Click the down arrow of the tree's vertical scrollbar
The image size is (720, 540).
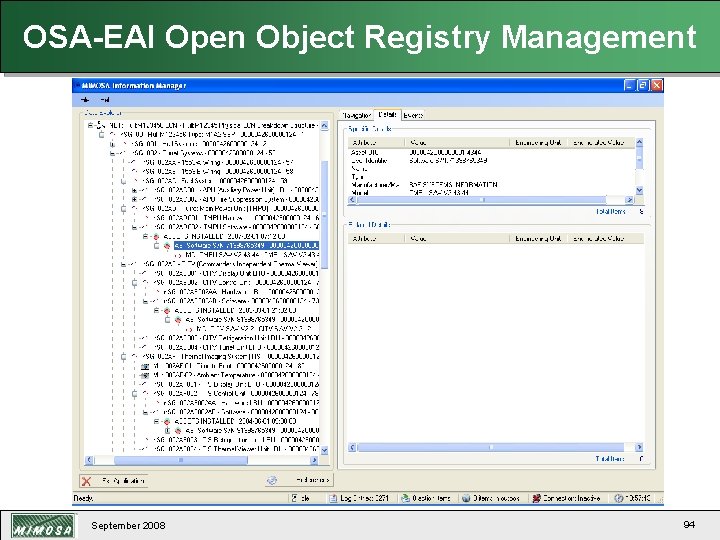[324, 450]
